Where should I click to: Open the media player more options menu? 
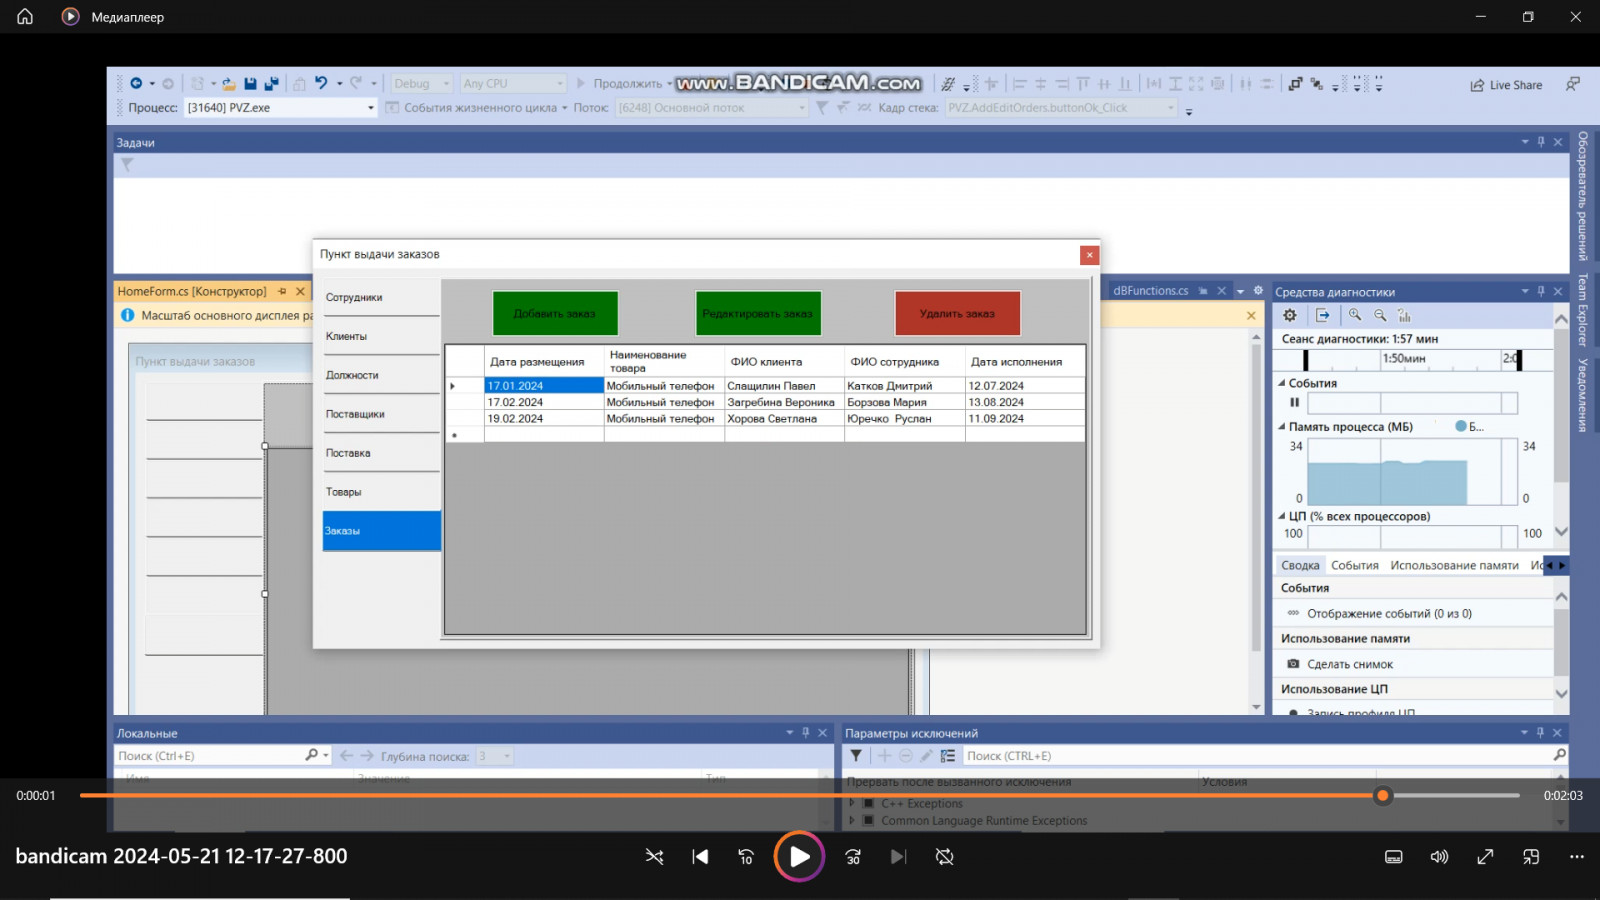click(1577, 857)
